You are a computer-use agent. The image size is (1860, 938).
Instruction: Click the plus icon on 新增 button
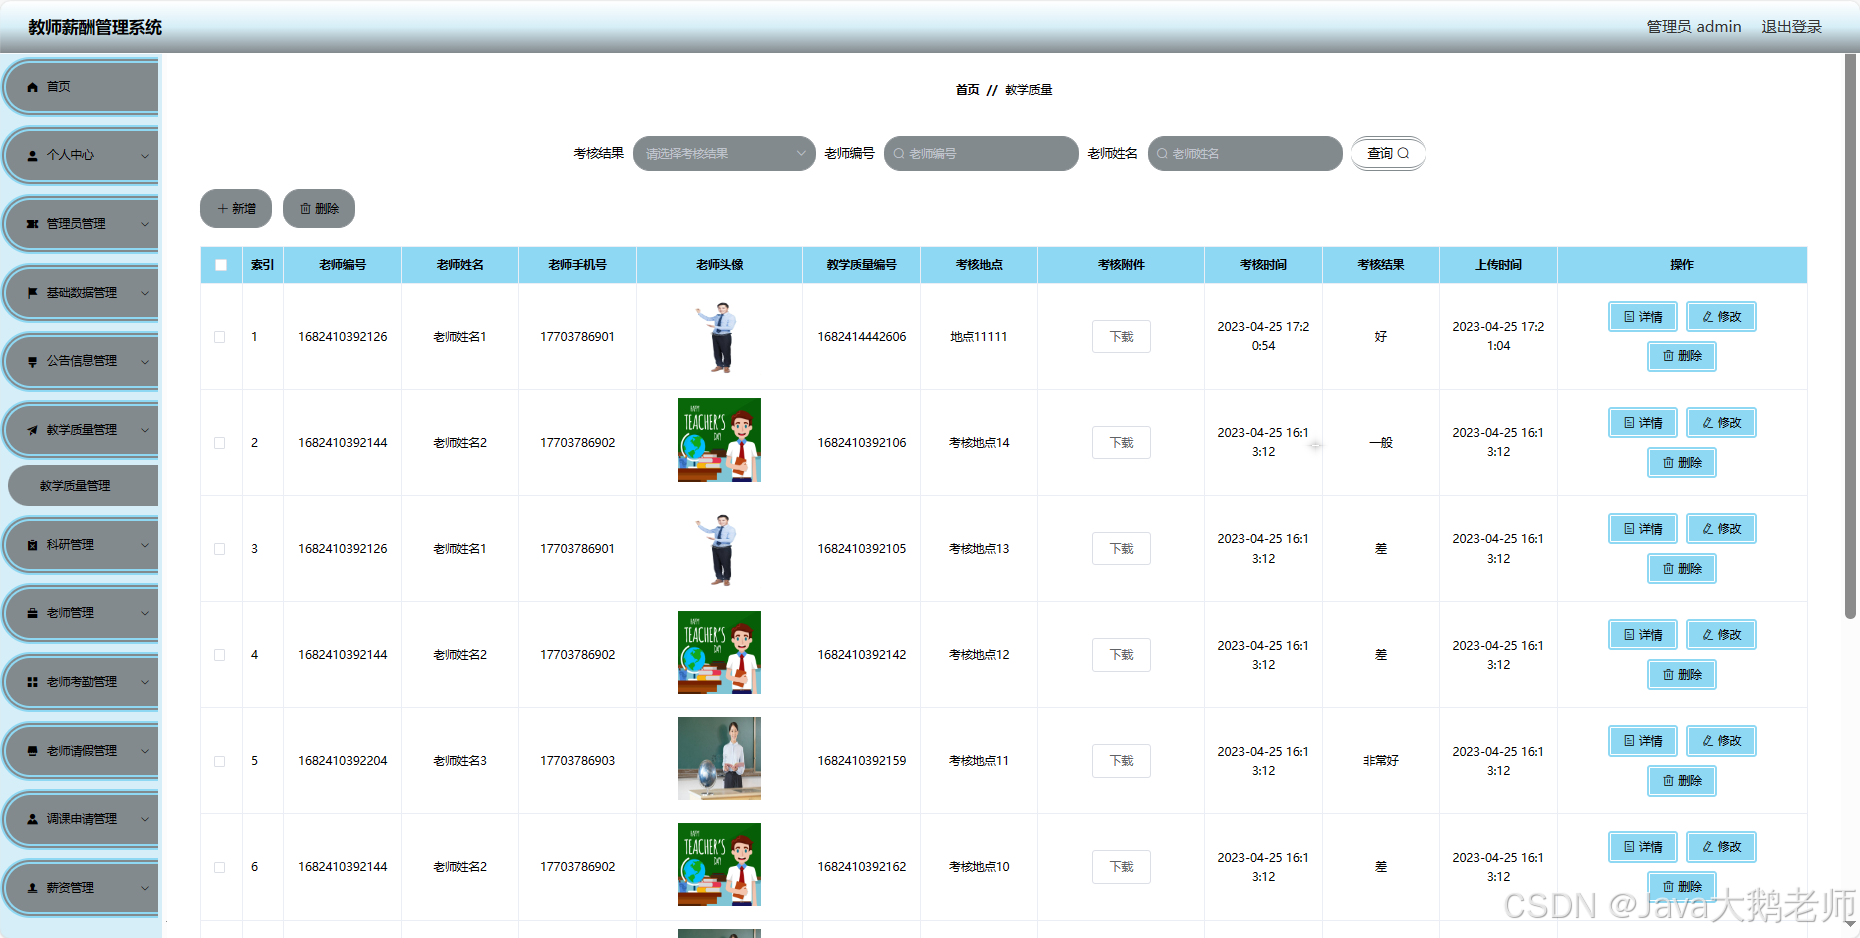pyautogui.click(x=222, y=209)
